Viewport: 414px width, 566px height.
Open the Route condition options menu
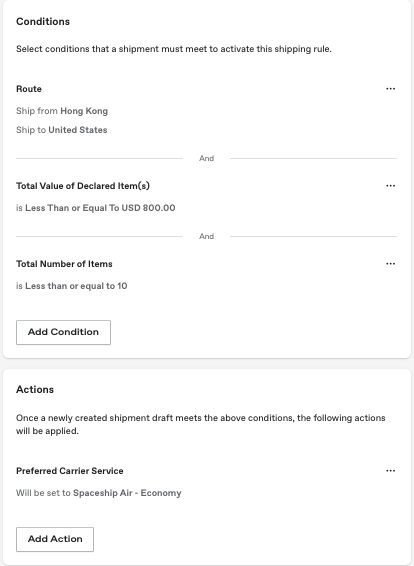click(391, 89)
